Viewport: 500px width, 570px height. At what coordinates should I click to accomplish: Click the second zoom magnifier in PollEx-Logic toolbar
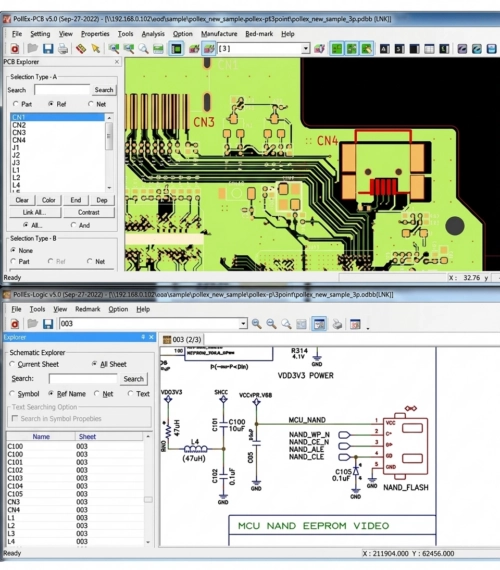click(x=271, y=324)
